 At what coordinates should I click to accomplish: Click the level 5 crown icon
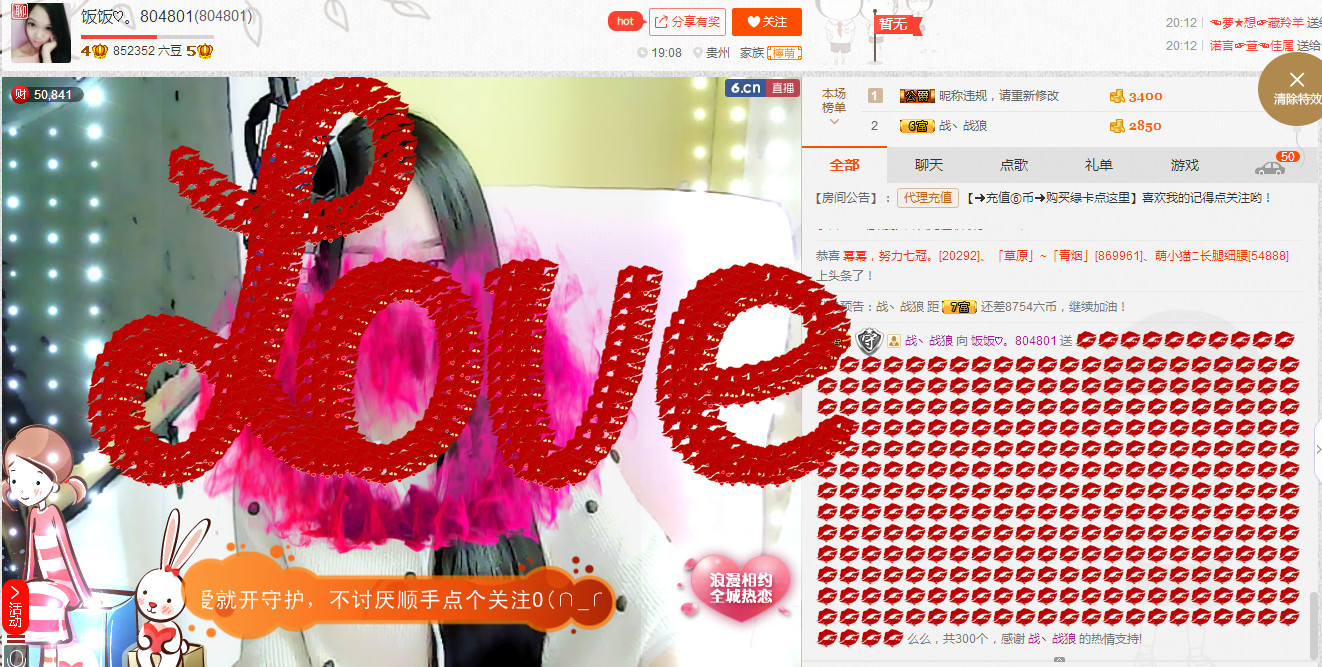[x=200, y=50]
